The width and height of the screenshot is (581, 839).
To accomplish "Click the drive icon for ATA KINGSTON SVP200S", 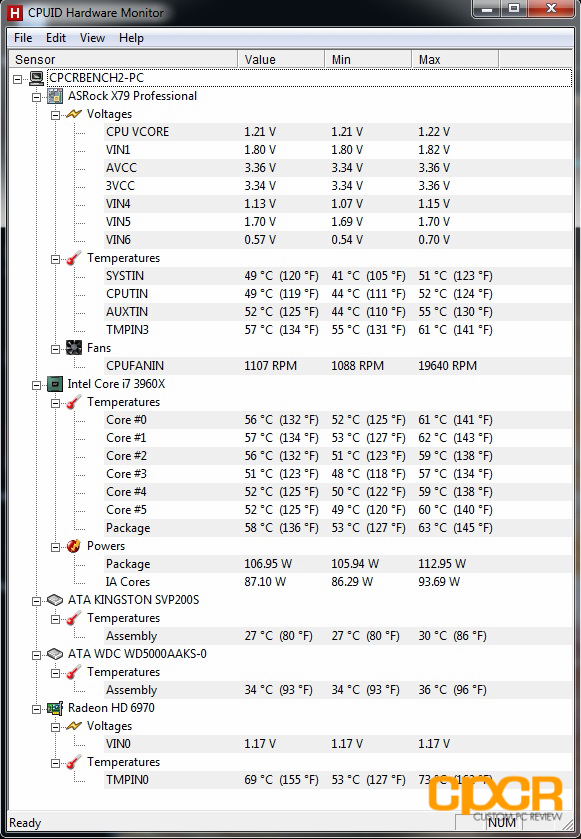I will coord(55,600).
